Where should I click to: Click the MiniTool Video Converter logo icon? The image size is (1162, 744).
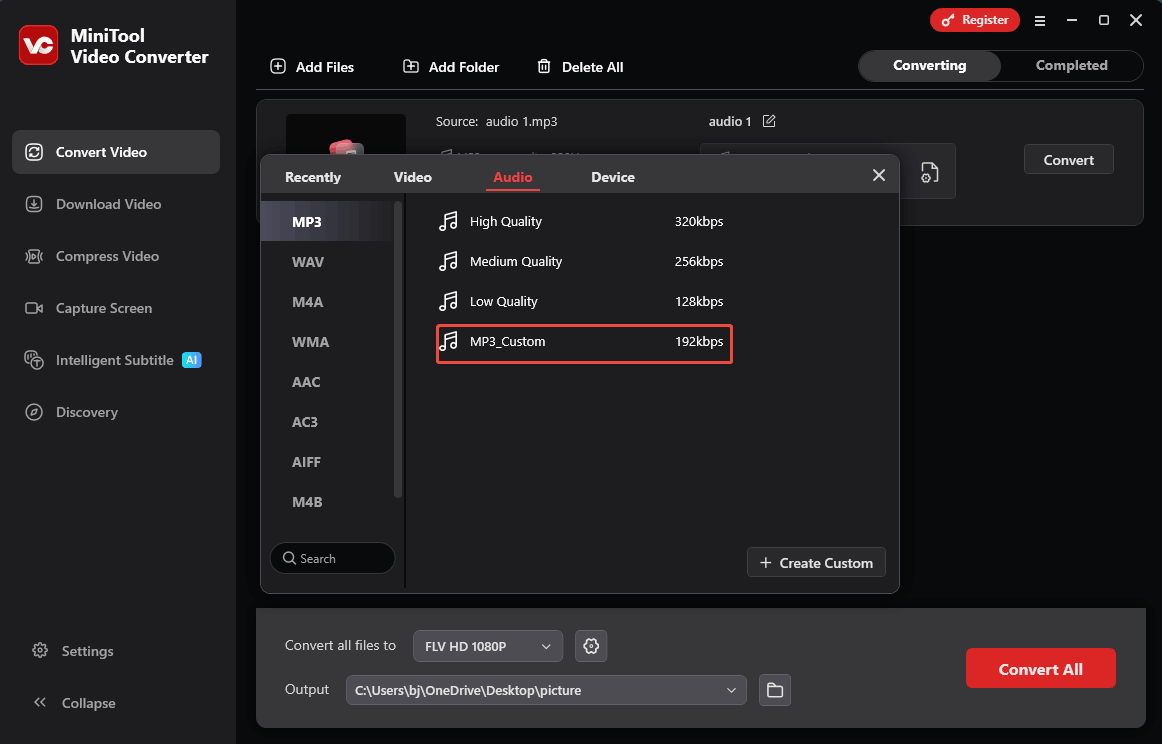[x=39, y=45]
